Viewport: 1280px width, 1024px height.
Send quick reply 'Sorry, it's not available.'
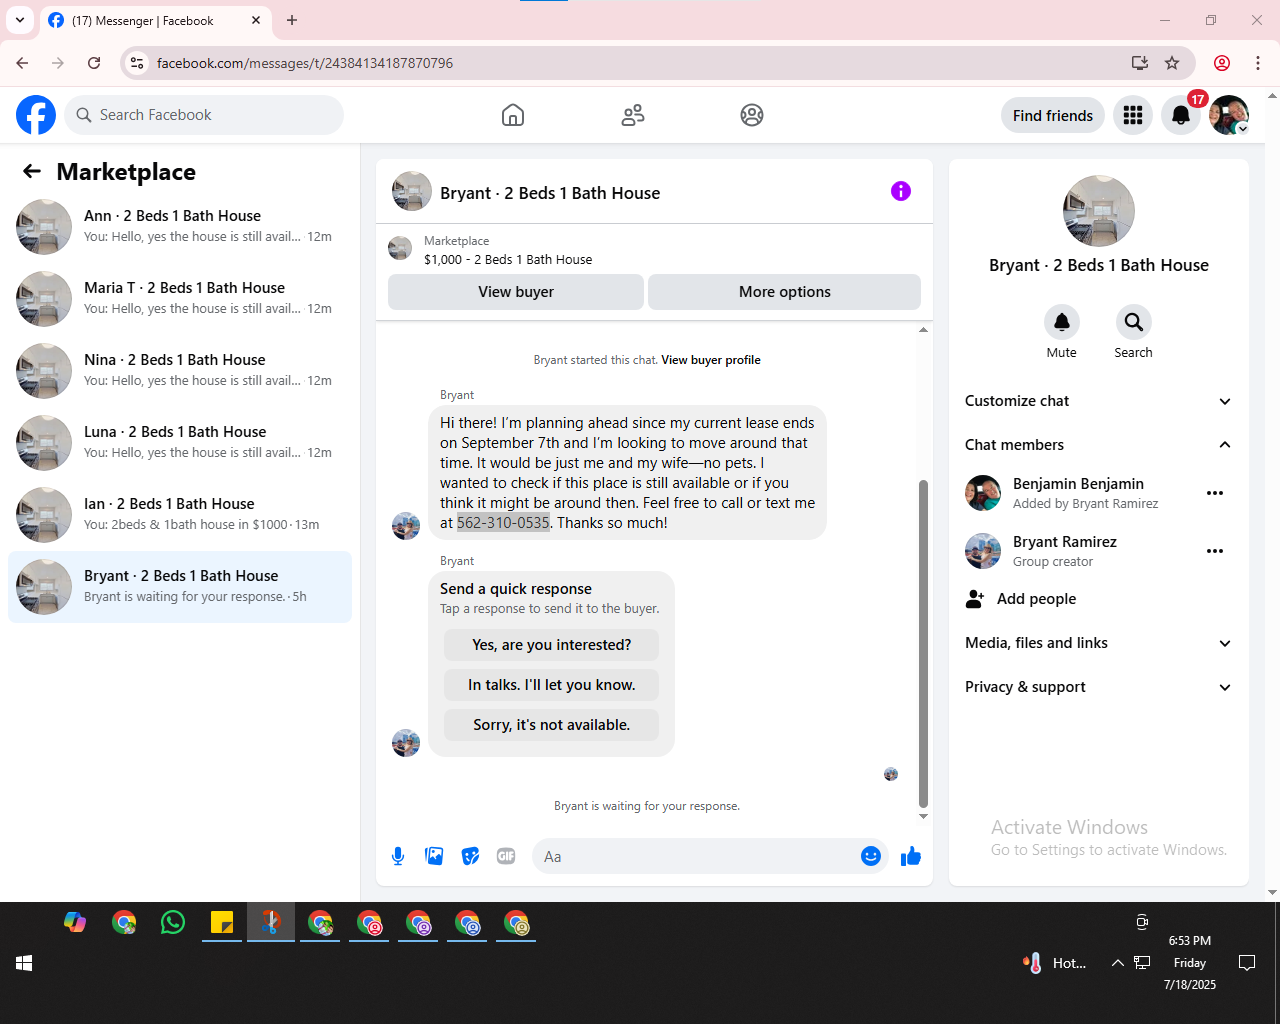[x=551, y=725]
